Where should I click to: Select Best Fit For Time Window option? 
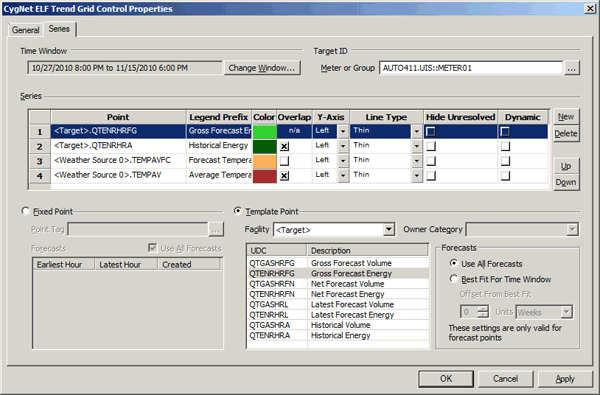point(454,279)
